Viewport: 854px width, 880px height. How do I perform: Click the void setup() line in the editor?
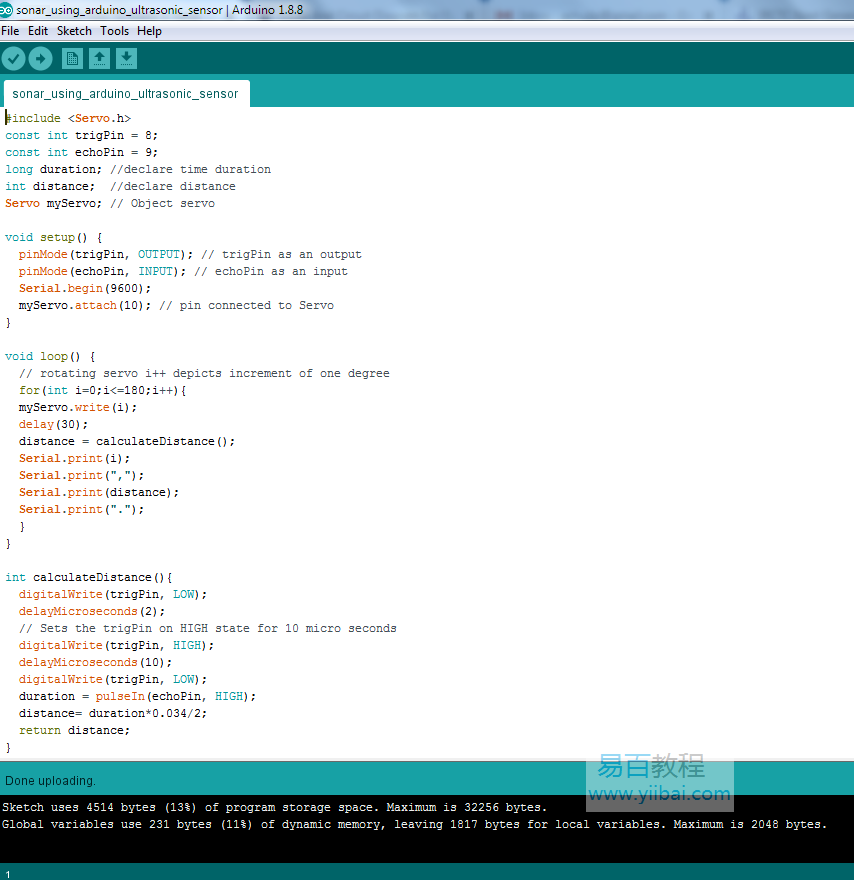[54, 237]
